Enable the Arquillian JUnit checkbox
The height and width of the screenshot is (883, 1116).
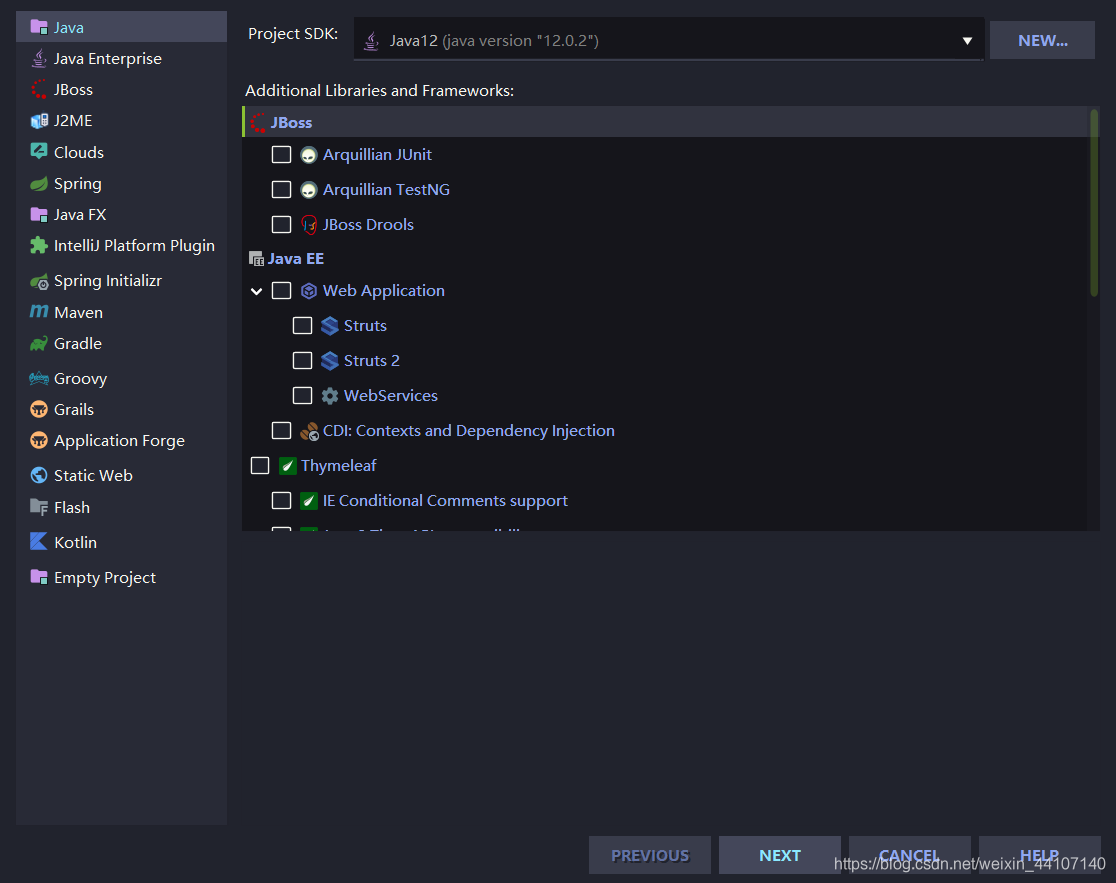[x=281, y=154]
